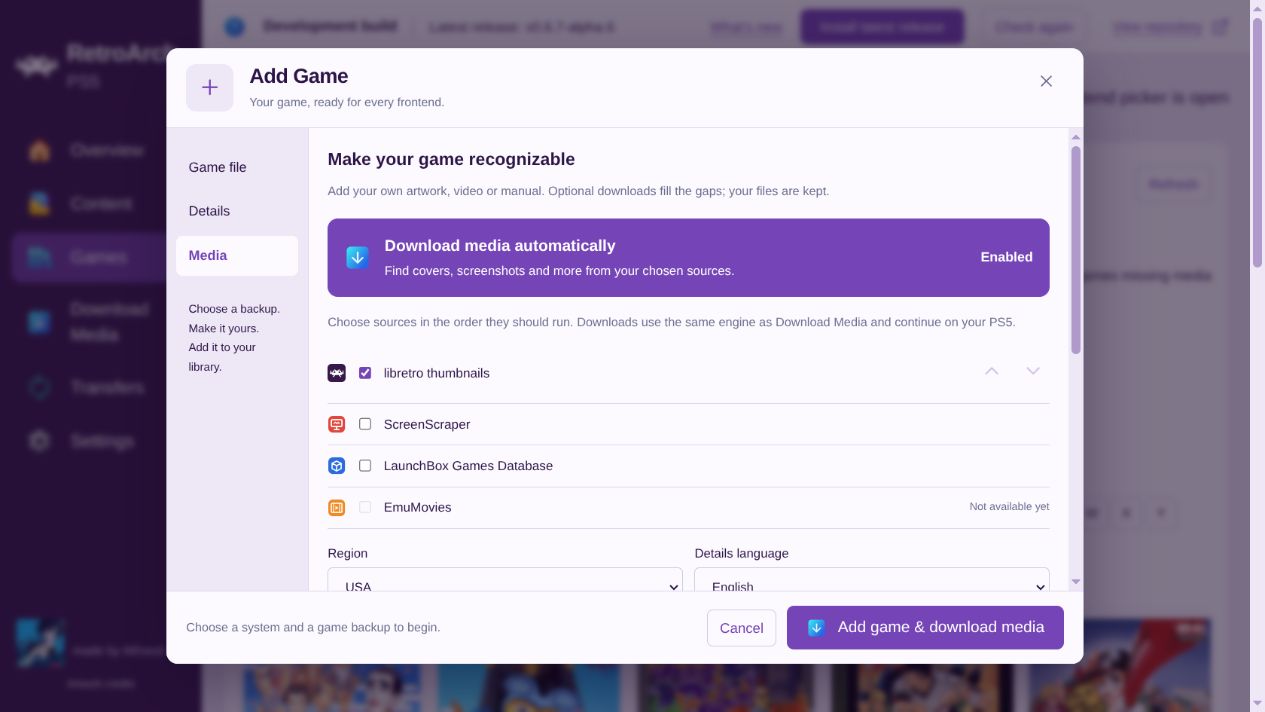Screen dimensions: 1265x712
Task: Click the disabled EmuMovies checkbox
Action: pos(365,507)
